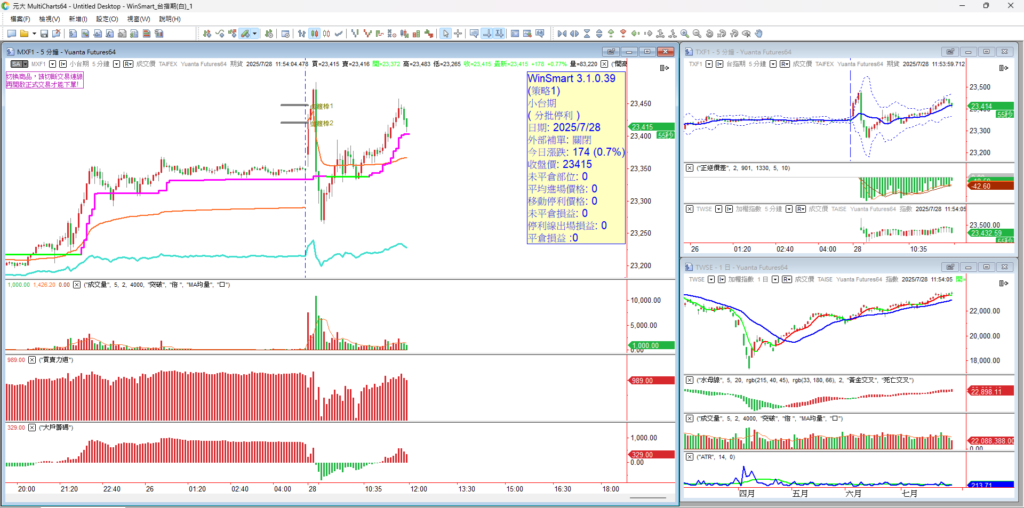Toggle the X box before ATR indicator

690,456
